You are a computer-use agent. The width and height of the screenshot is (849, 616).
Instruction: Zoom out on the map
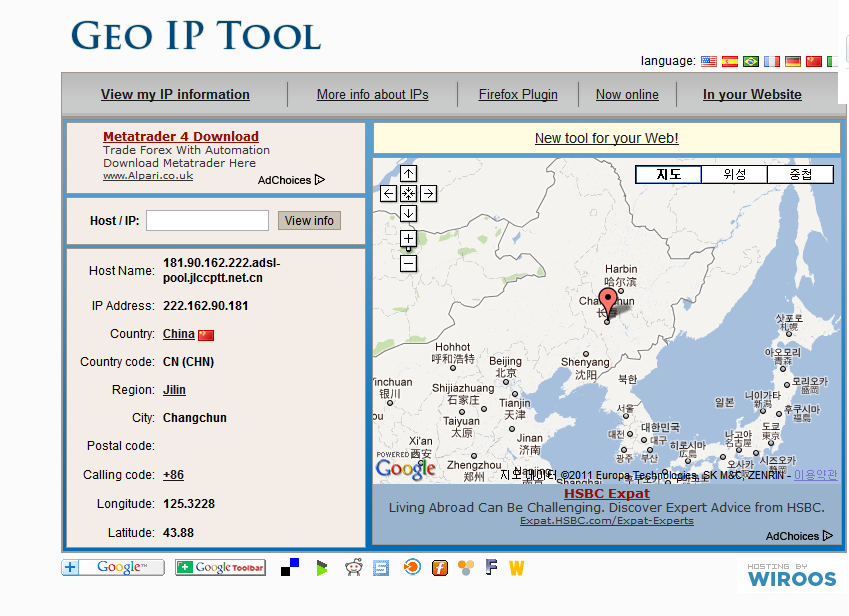[408, 263]
